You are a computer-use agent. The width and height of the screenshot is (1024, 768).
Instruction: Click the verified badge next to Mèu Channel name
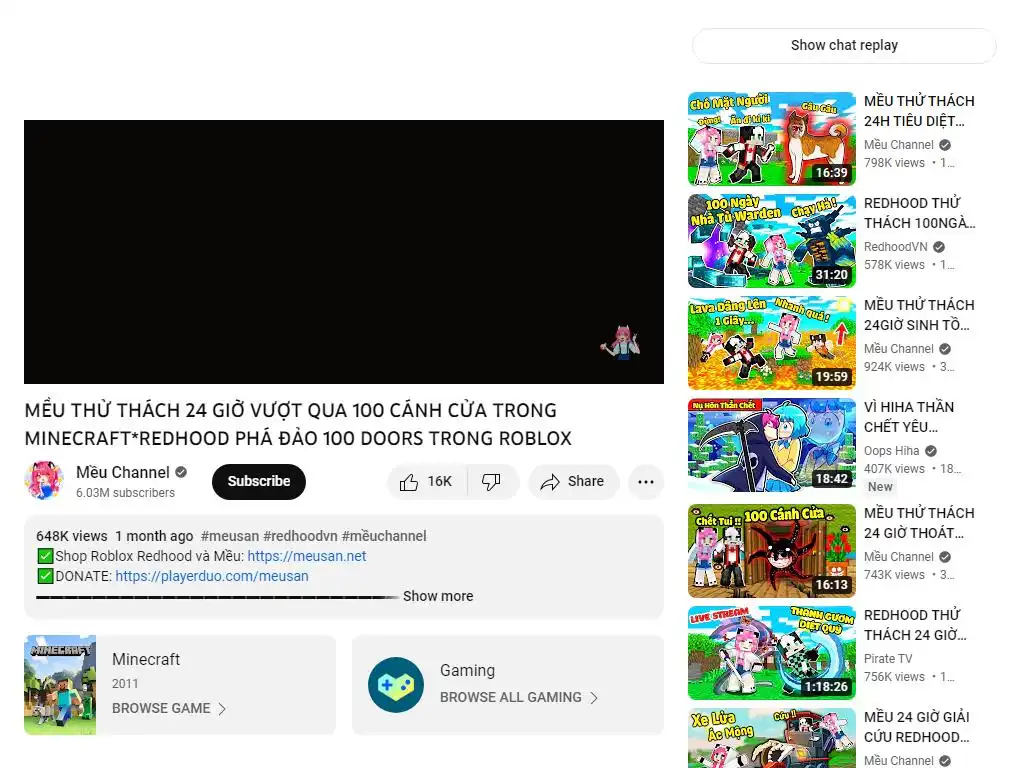[x=181, y=472]
